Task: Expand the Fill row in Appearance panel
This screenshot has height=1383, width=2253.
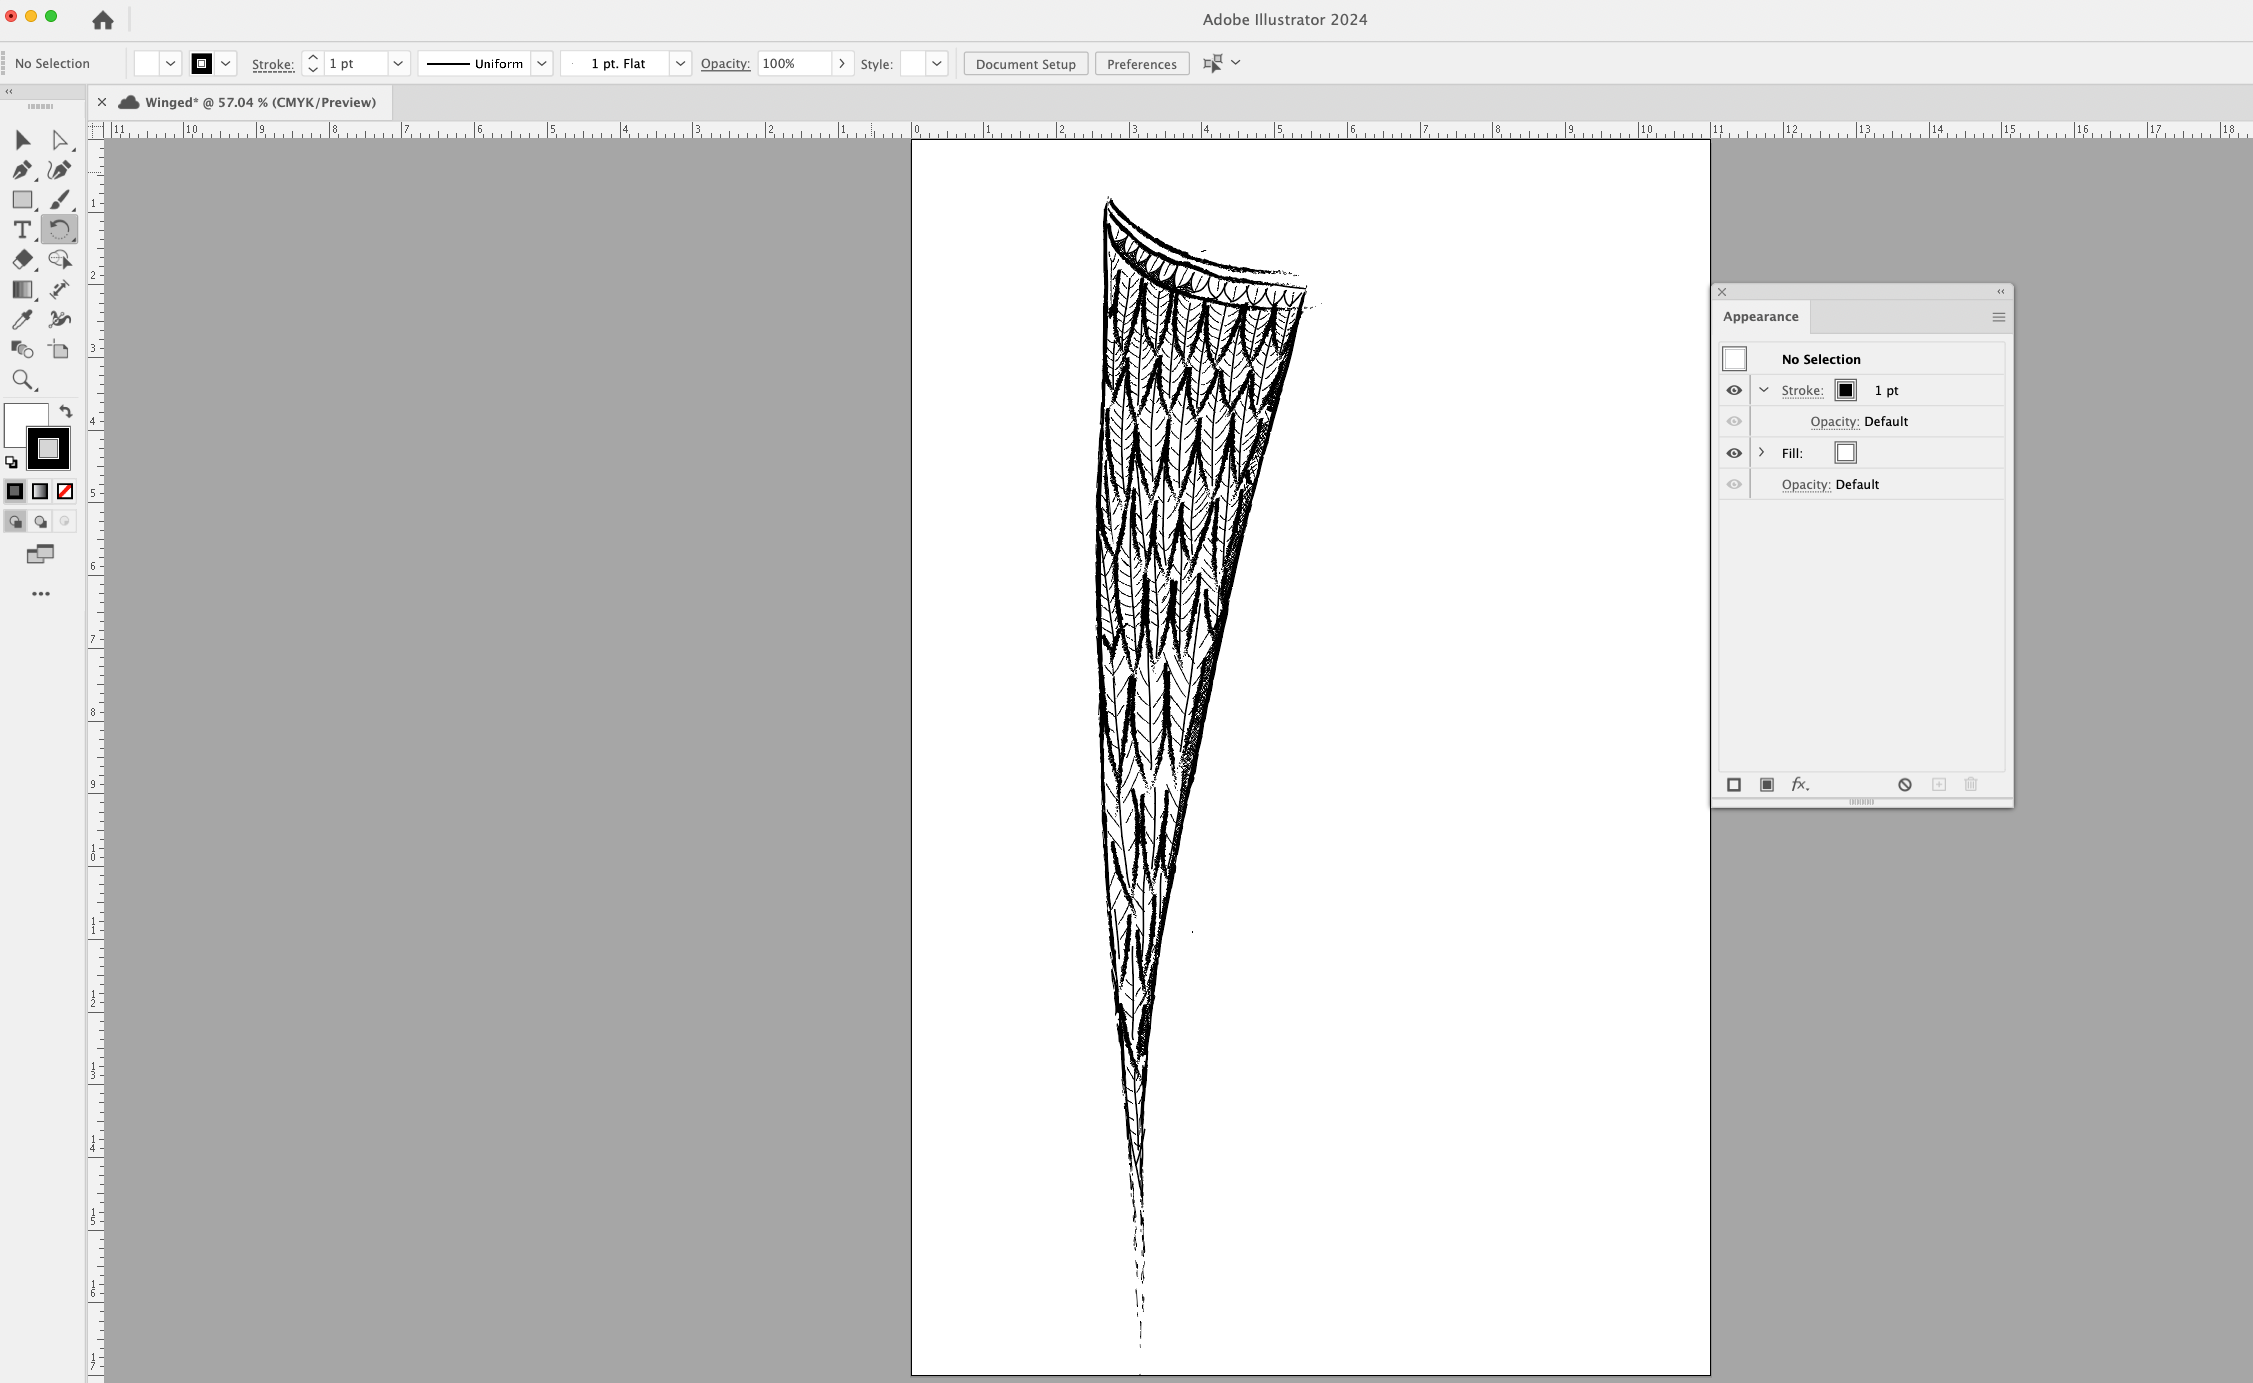Action: tap(1761, 452)
